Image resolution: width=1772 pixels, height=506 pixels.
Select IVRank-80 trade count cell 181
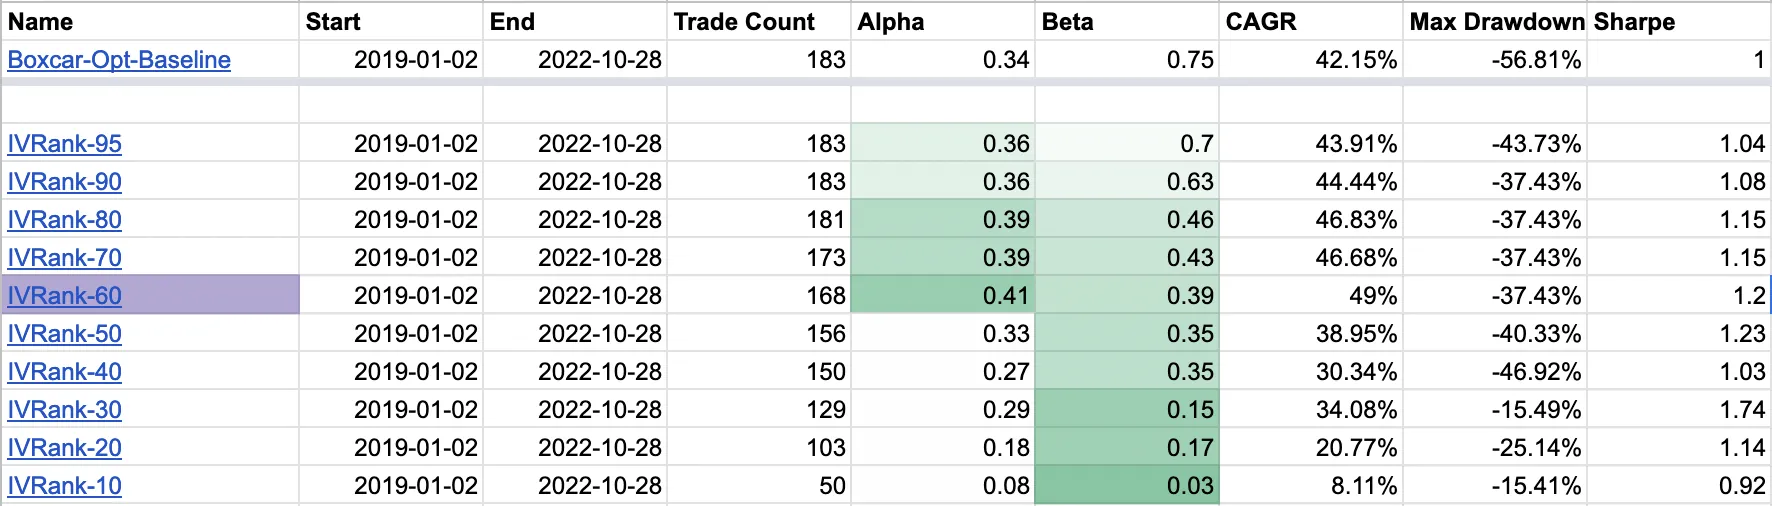(x=759, y=220)
